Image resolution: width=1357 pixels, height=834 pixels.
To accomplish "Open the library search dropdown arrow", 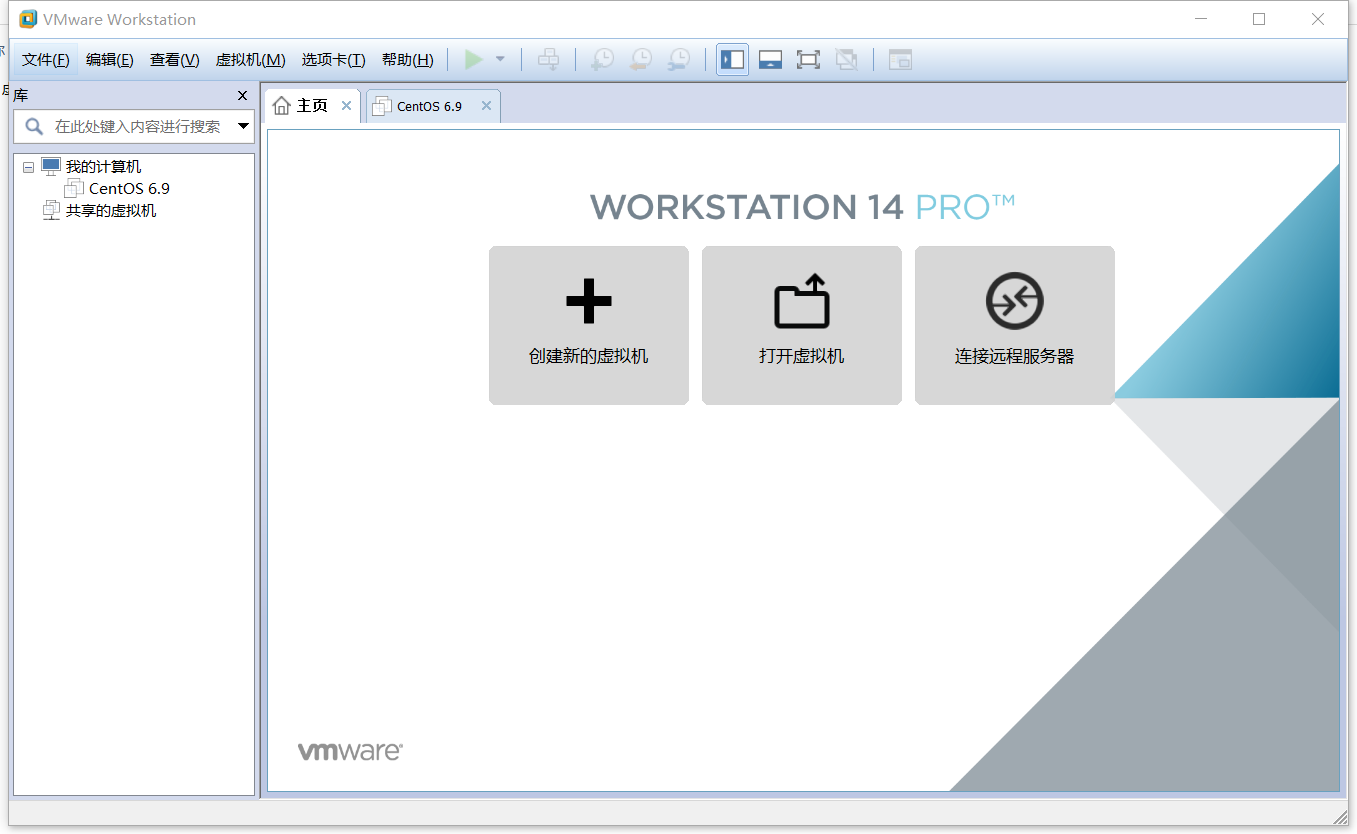I will coord(243,126).
